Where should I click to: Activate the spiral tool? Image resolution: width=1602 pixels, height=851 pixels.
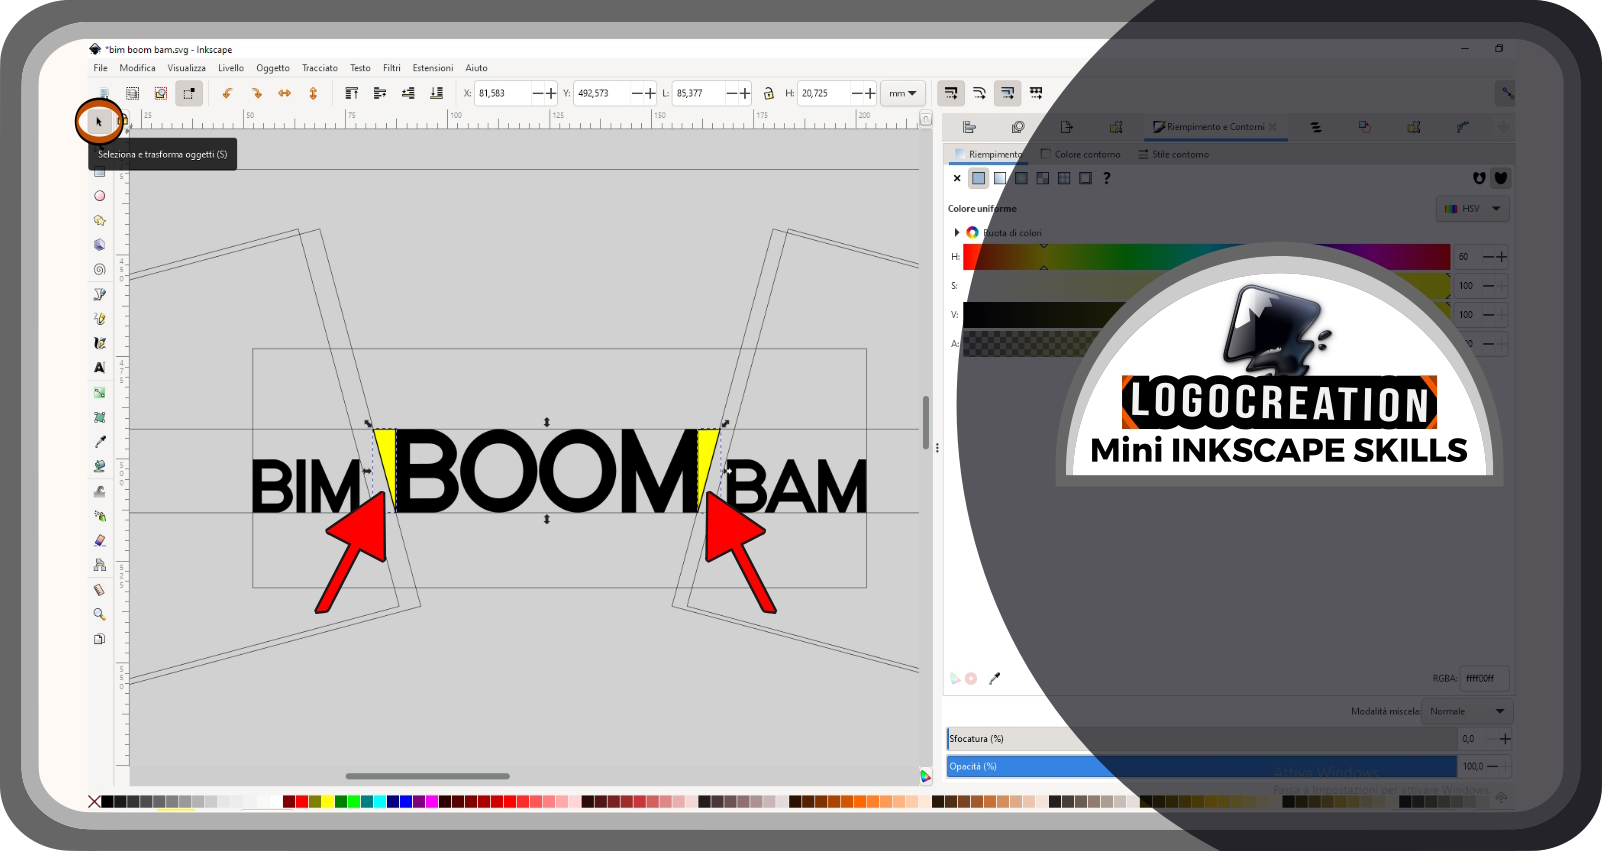pyautogui.click(x=99, y=269)
